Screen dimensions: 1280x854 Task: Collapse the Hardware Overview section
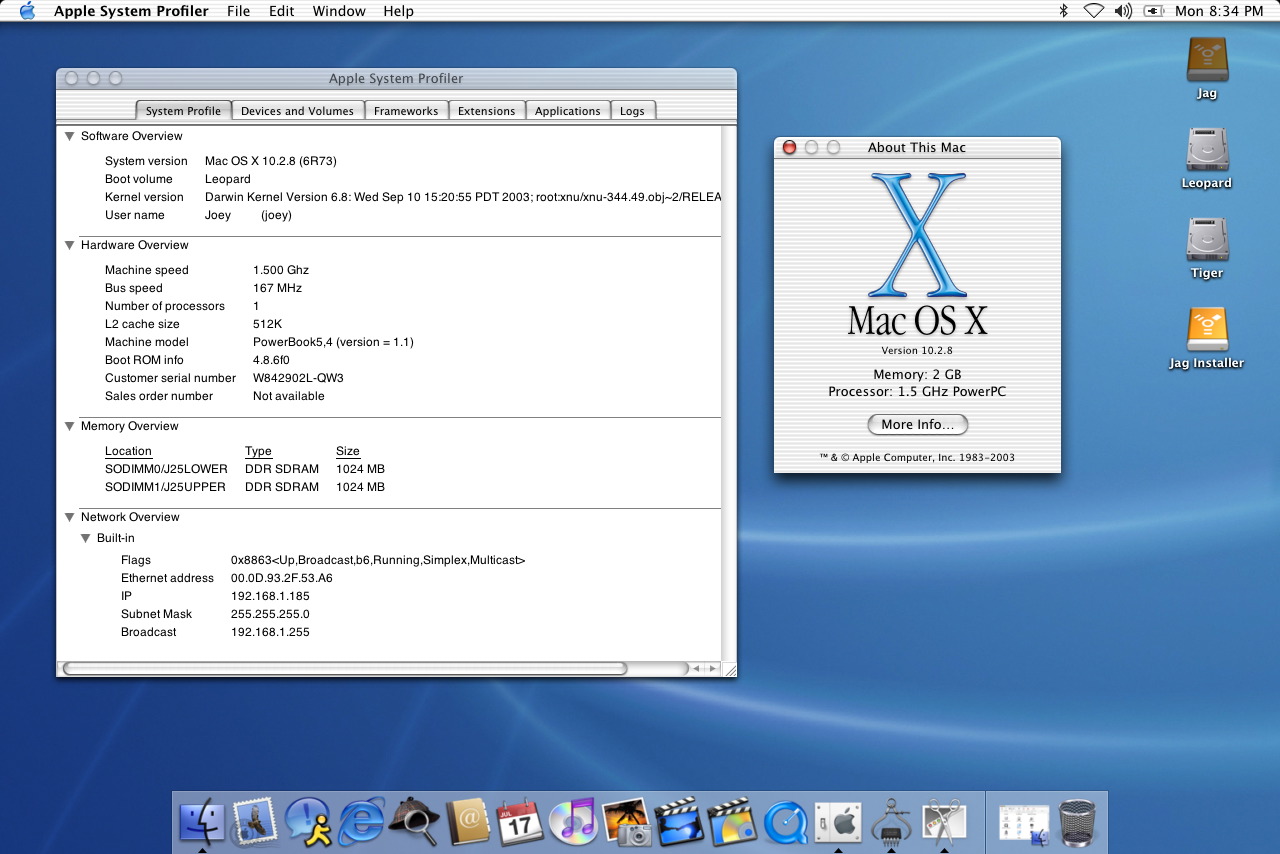pyautogui.click(x=69, y=245)
